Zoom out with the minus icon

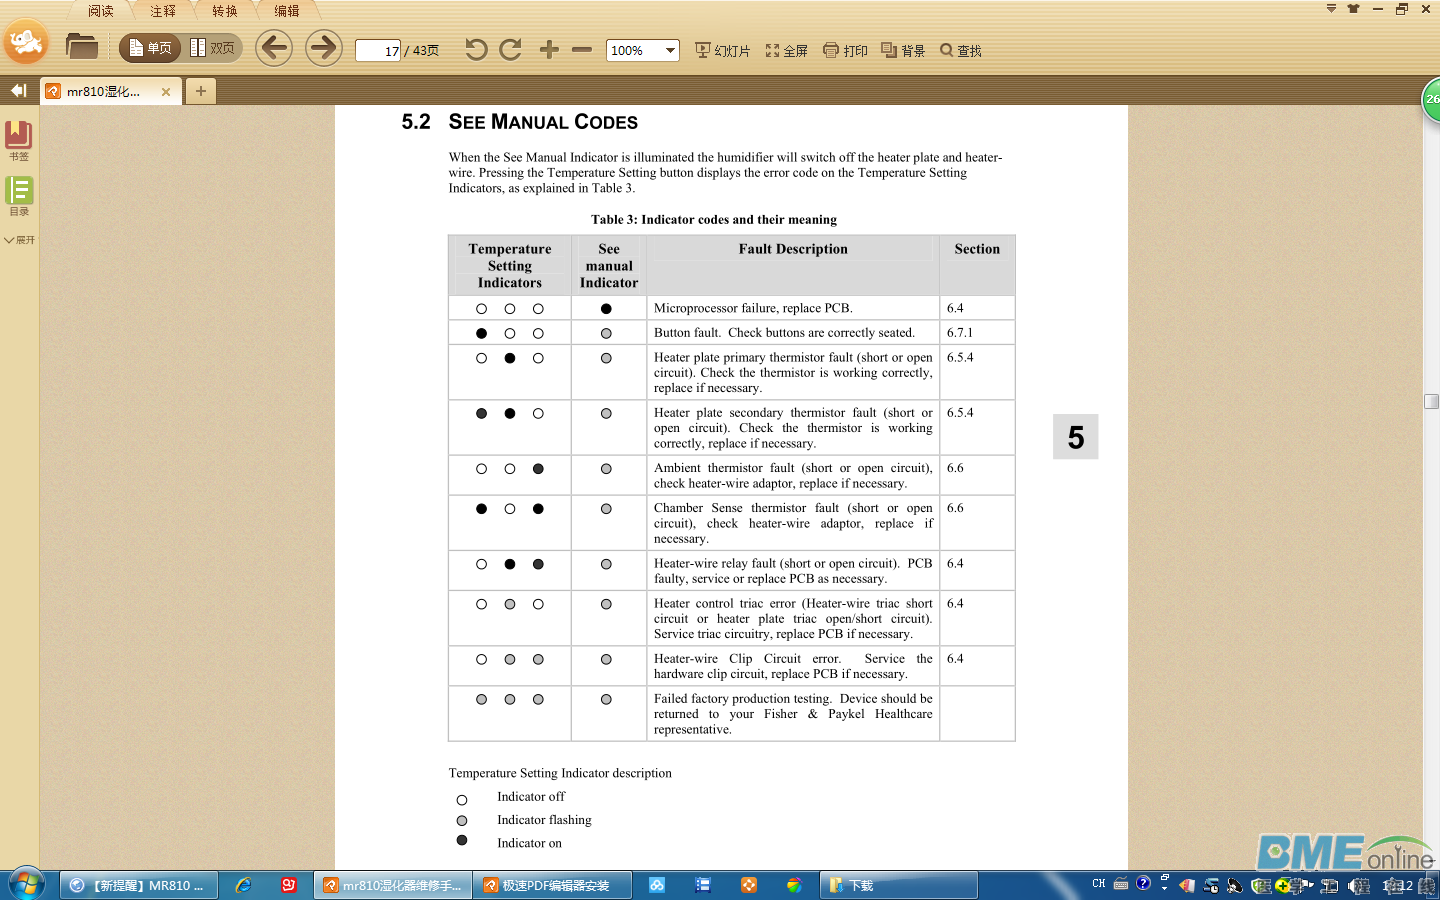(x=582, y=50)
